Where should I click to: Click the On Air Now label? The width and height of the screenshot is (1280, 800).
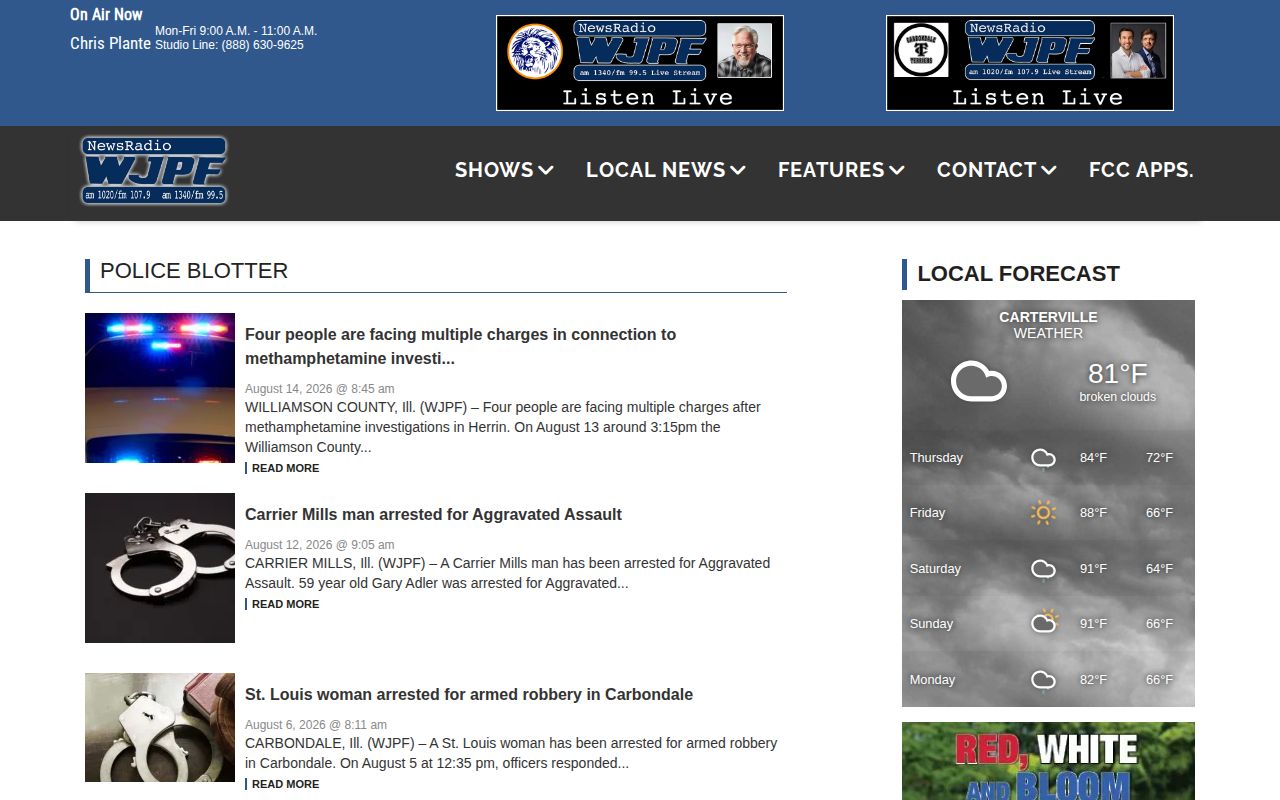(106, 14)
